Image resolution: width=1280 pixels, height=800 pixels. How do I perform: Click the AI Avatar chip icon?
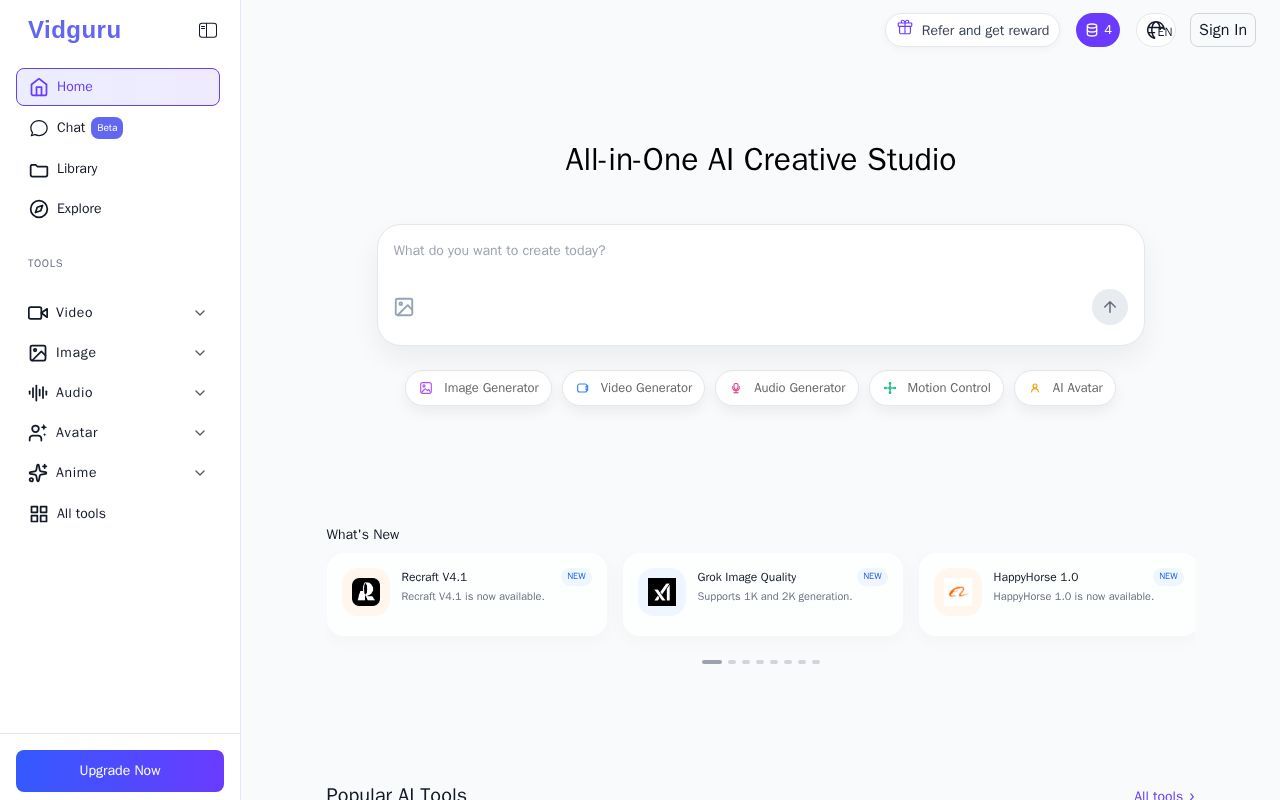1035,388
